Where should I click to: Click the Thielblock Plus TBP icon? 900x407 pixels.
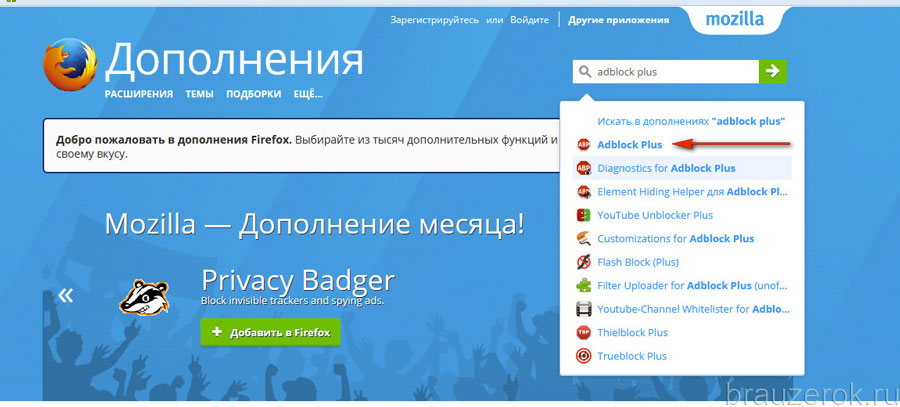(583, 332)
